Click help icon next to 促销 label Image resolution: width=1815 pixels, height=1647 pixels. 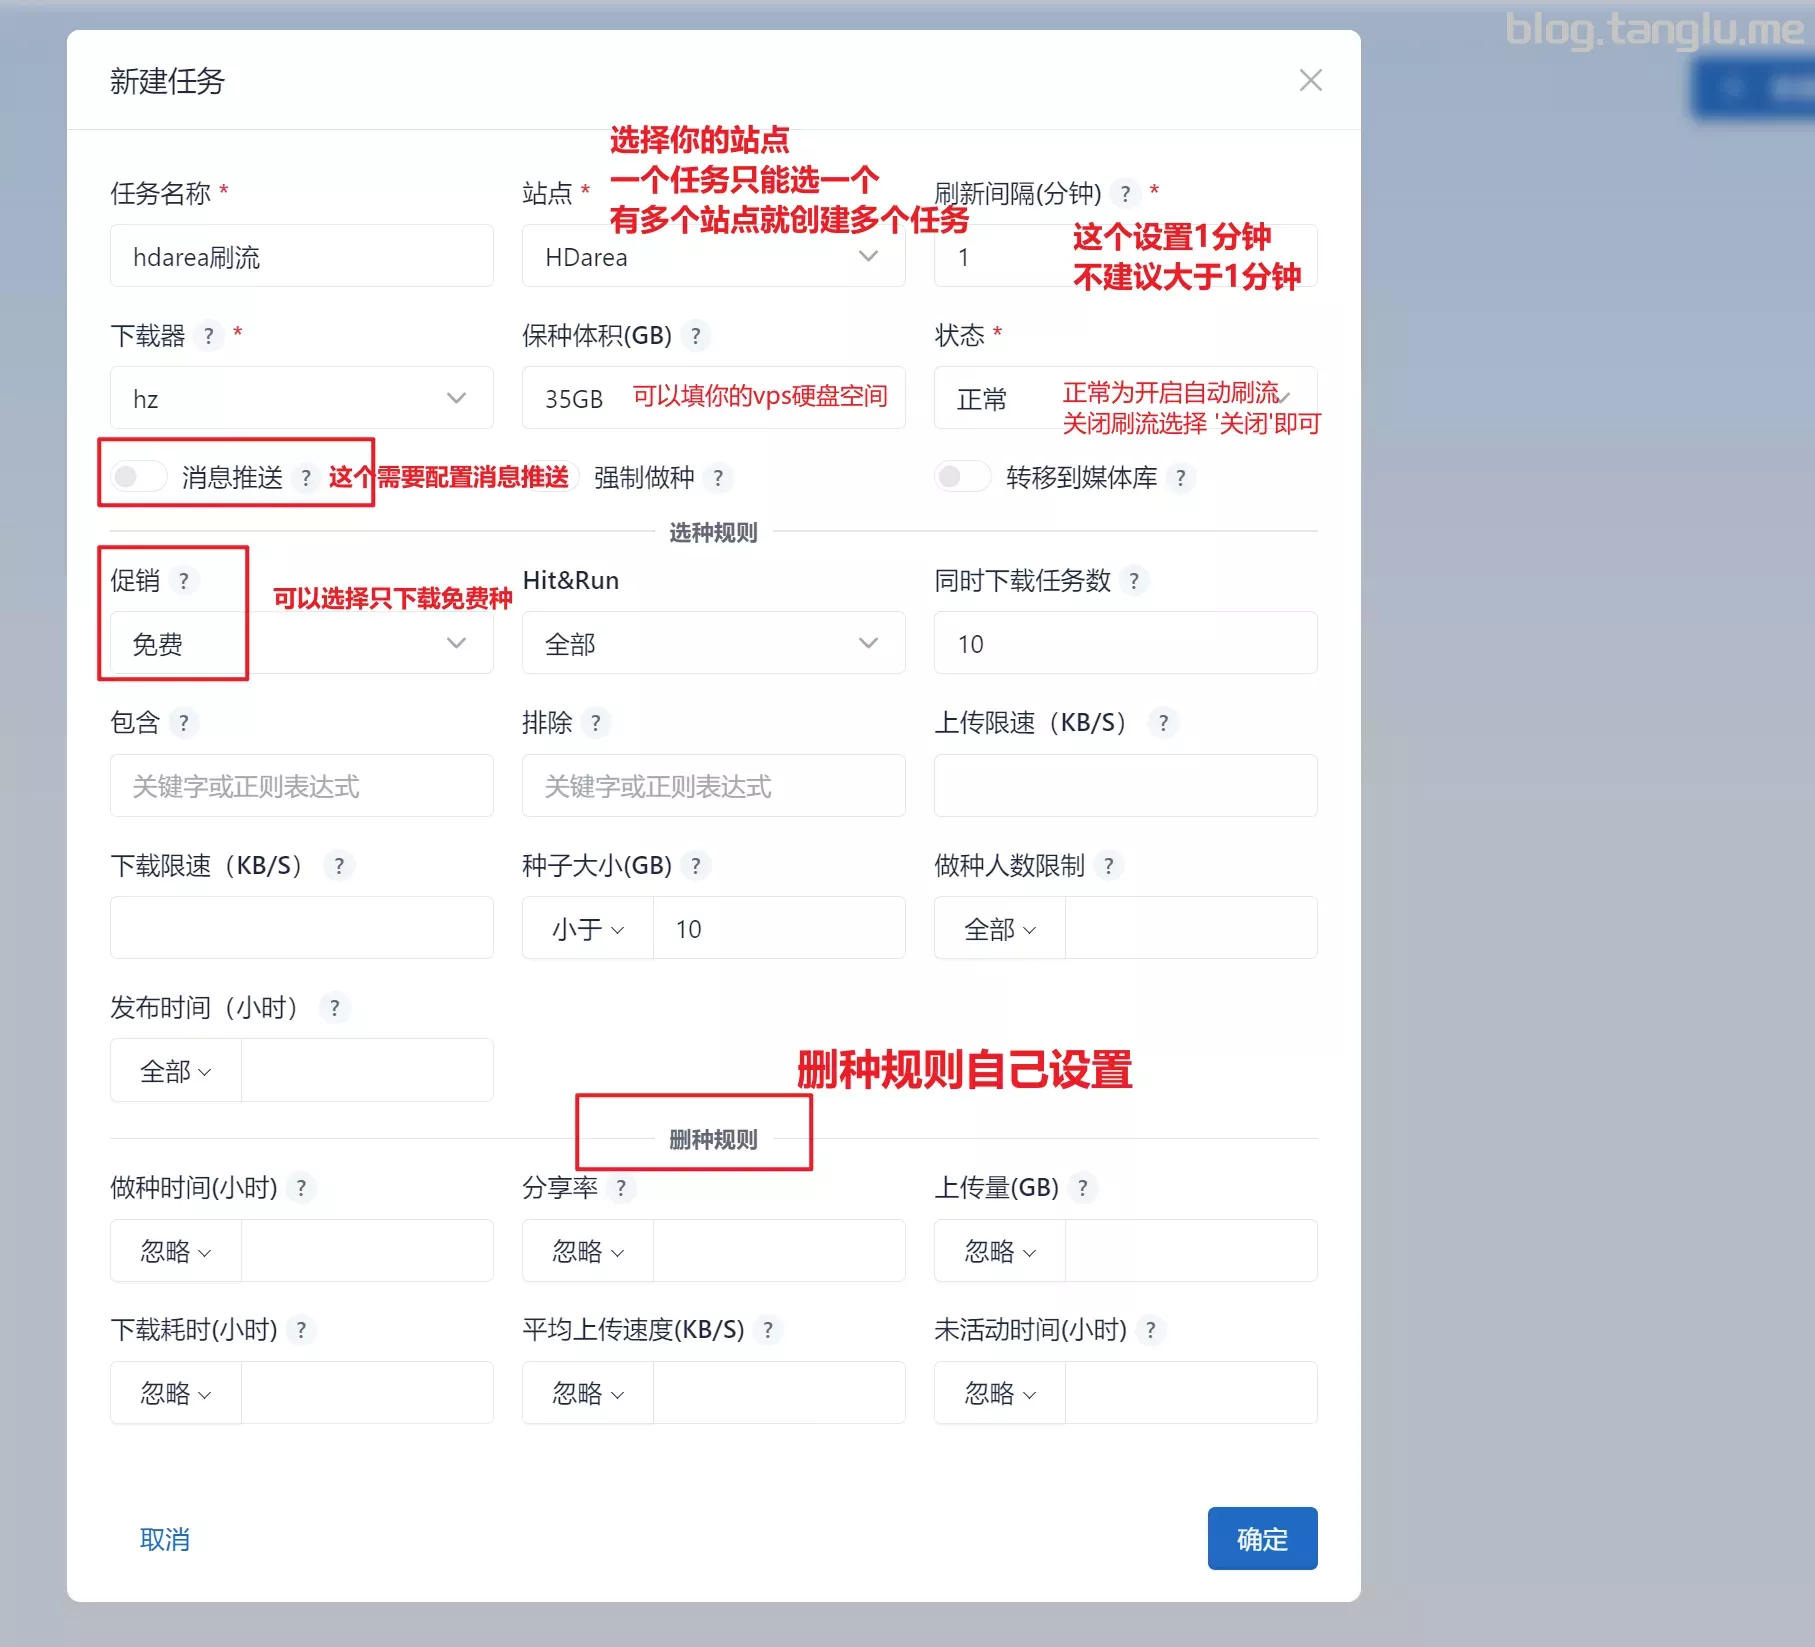(183, 581)
